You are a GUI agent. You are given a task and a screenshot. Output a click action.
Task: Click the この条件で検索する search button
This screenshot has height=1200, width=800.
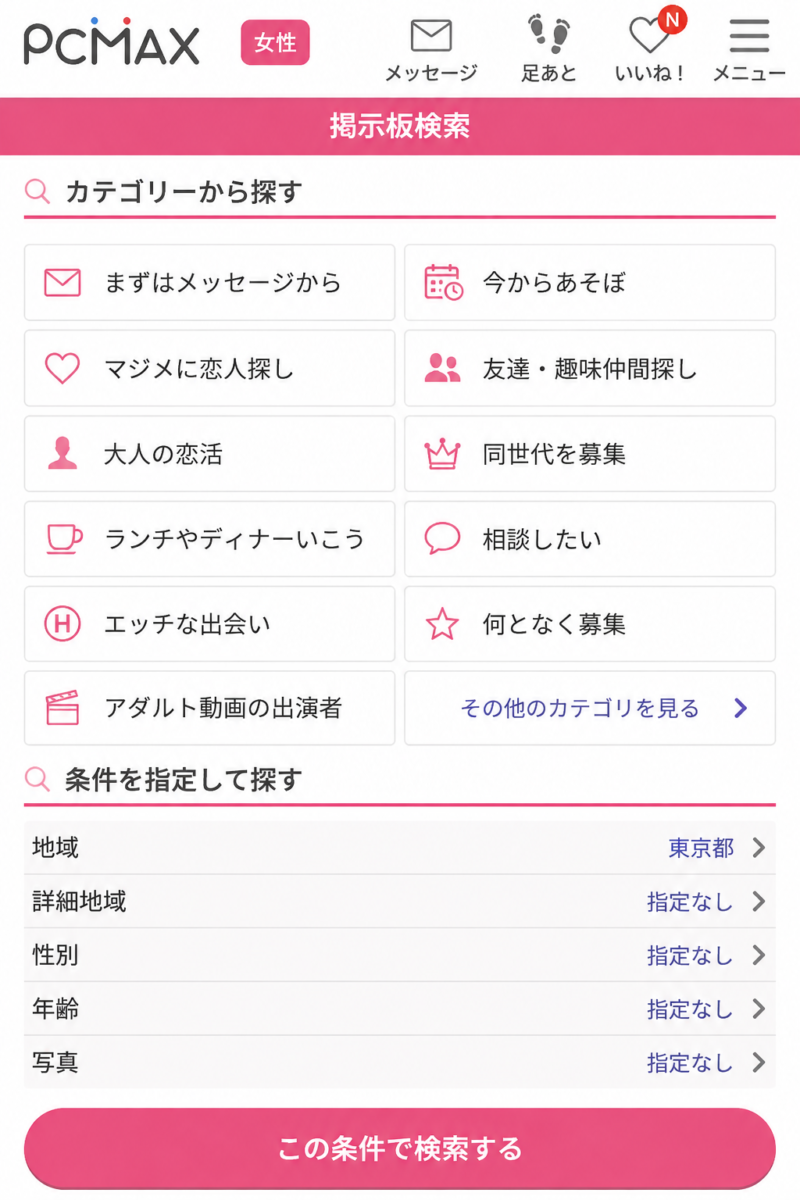[x=400, y=1148]
